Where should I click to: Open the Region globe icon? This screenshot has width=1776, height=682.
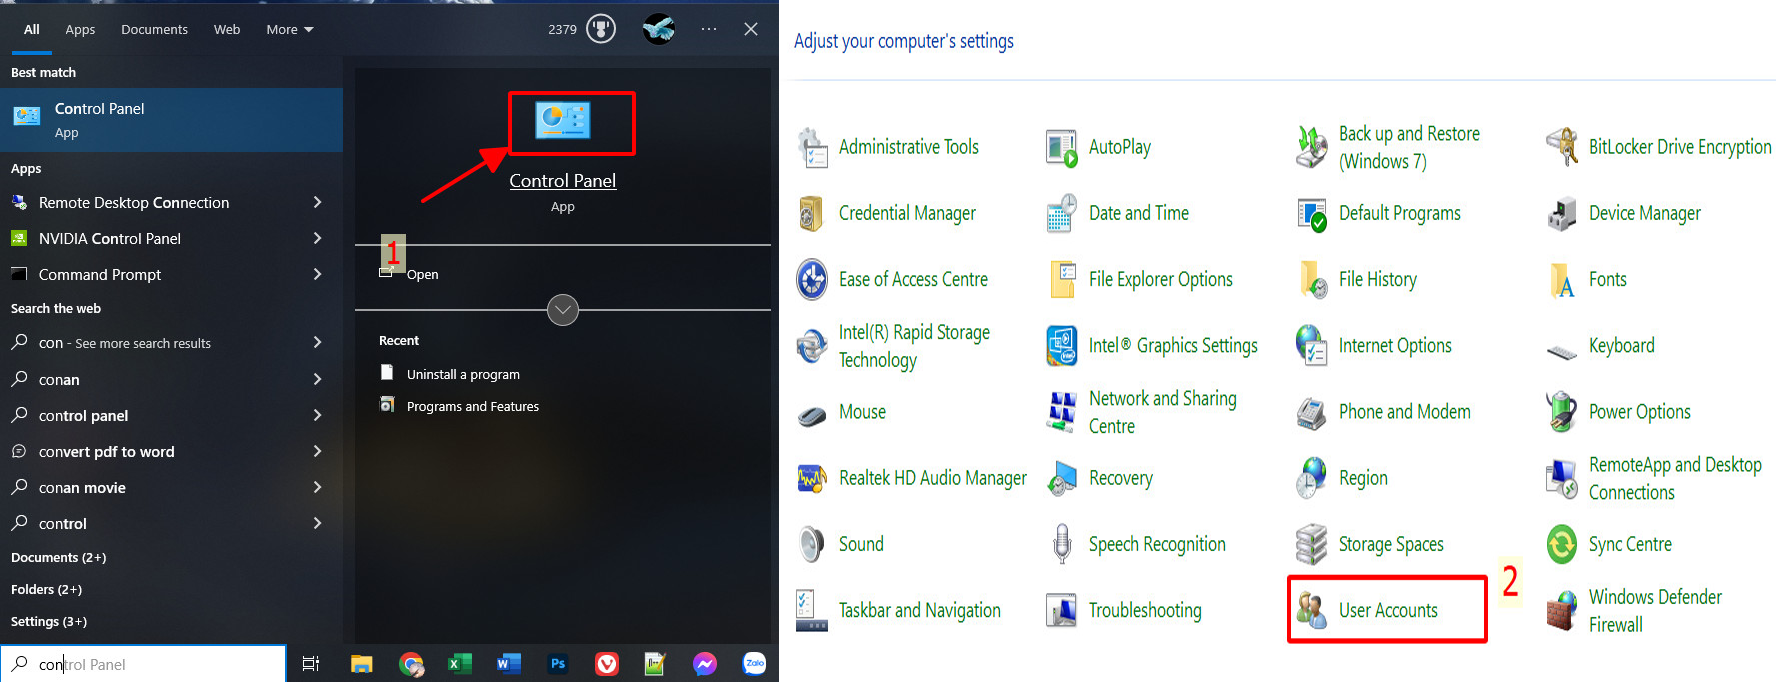pos(1312,478)
